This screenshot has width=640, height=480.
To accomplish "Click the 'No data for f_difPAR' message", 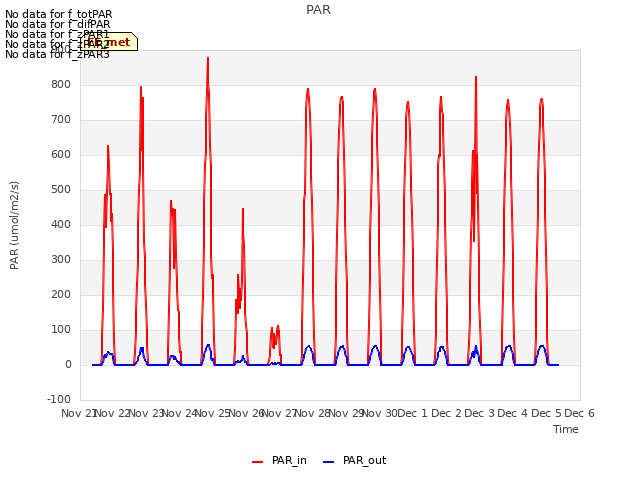I will click(x=58, y=24).
